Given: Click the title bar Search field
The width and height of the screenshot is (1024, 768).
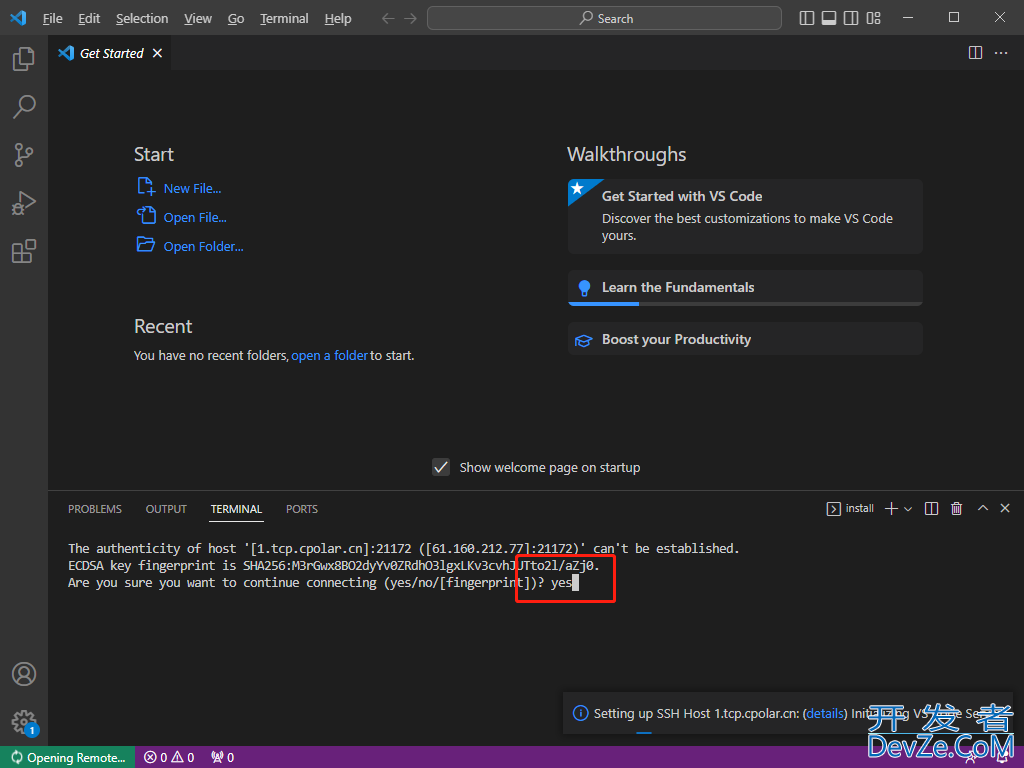Looking at the screenshot, I should point(604,18).
